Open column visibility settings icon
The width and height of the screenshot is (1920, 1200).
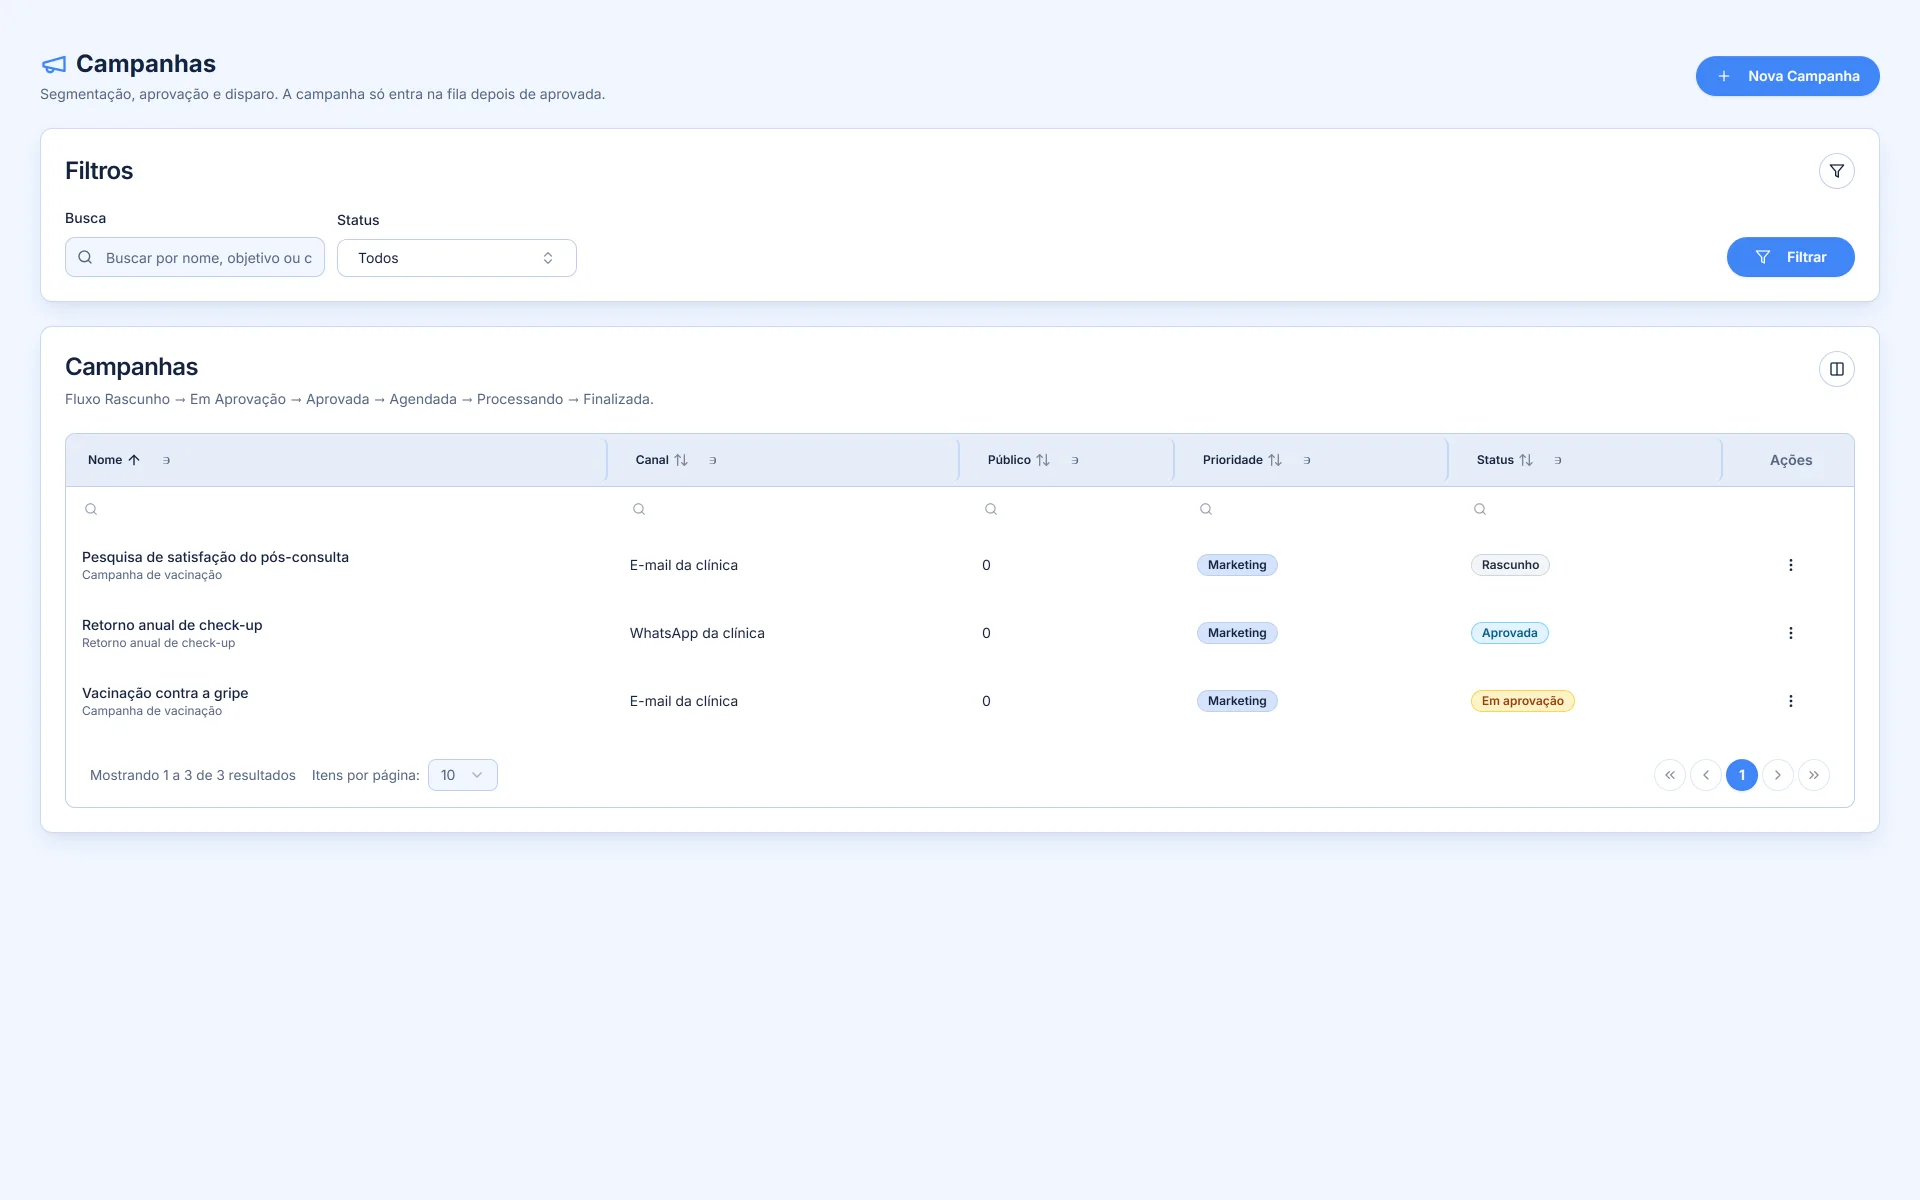pyautogui.click(x=1836, y=369)
